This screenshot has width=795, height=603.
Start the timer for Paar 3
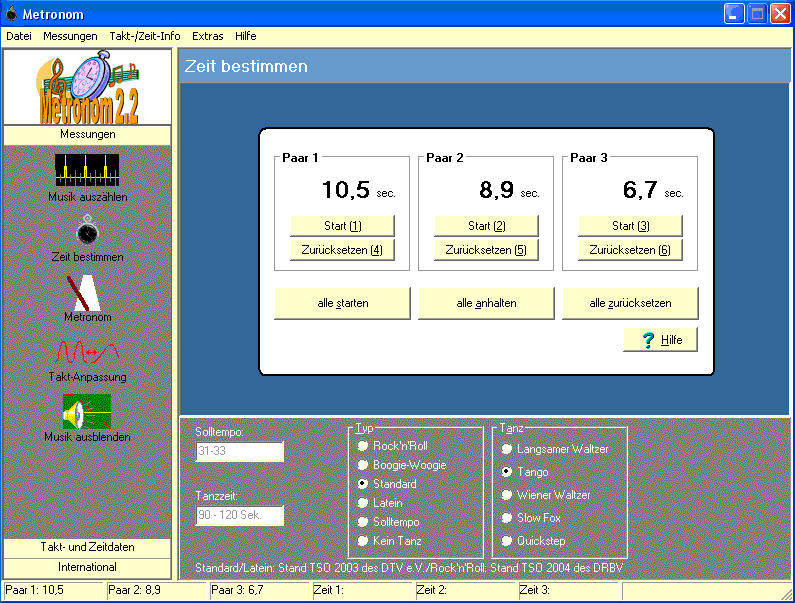[630, 226]
